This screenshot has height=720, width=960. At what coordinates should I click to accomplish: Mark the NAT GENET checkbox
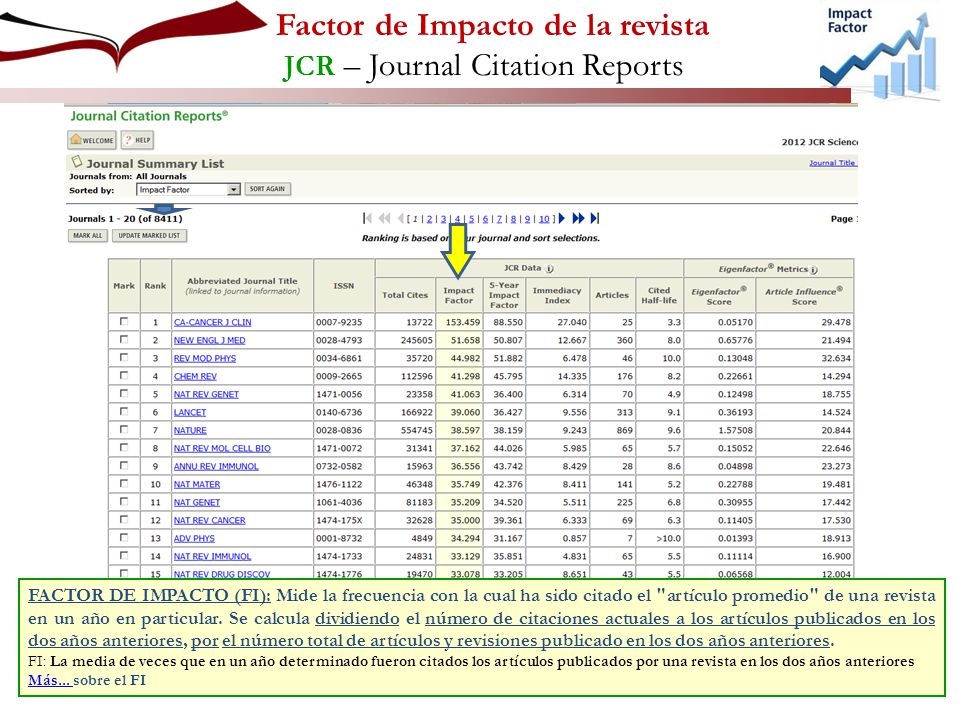point(124,502)
